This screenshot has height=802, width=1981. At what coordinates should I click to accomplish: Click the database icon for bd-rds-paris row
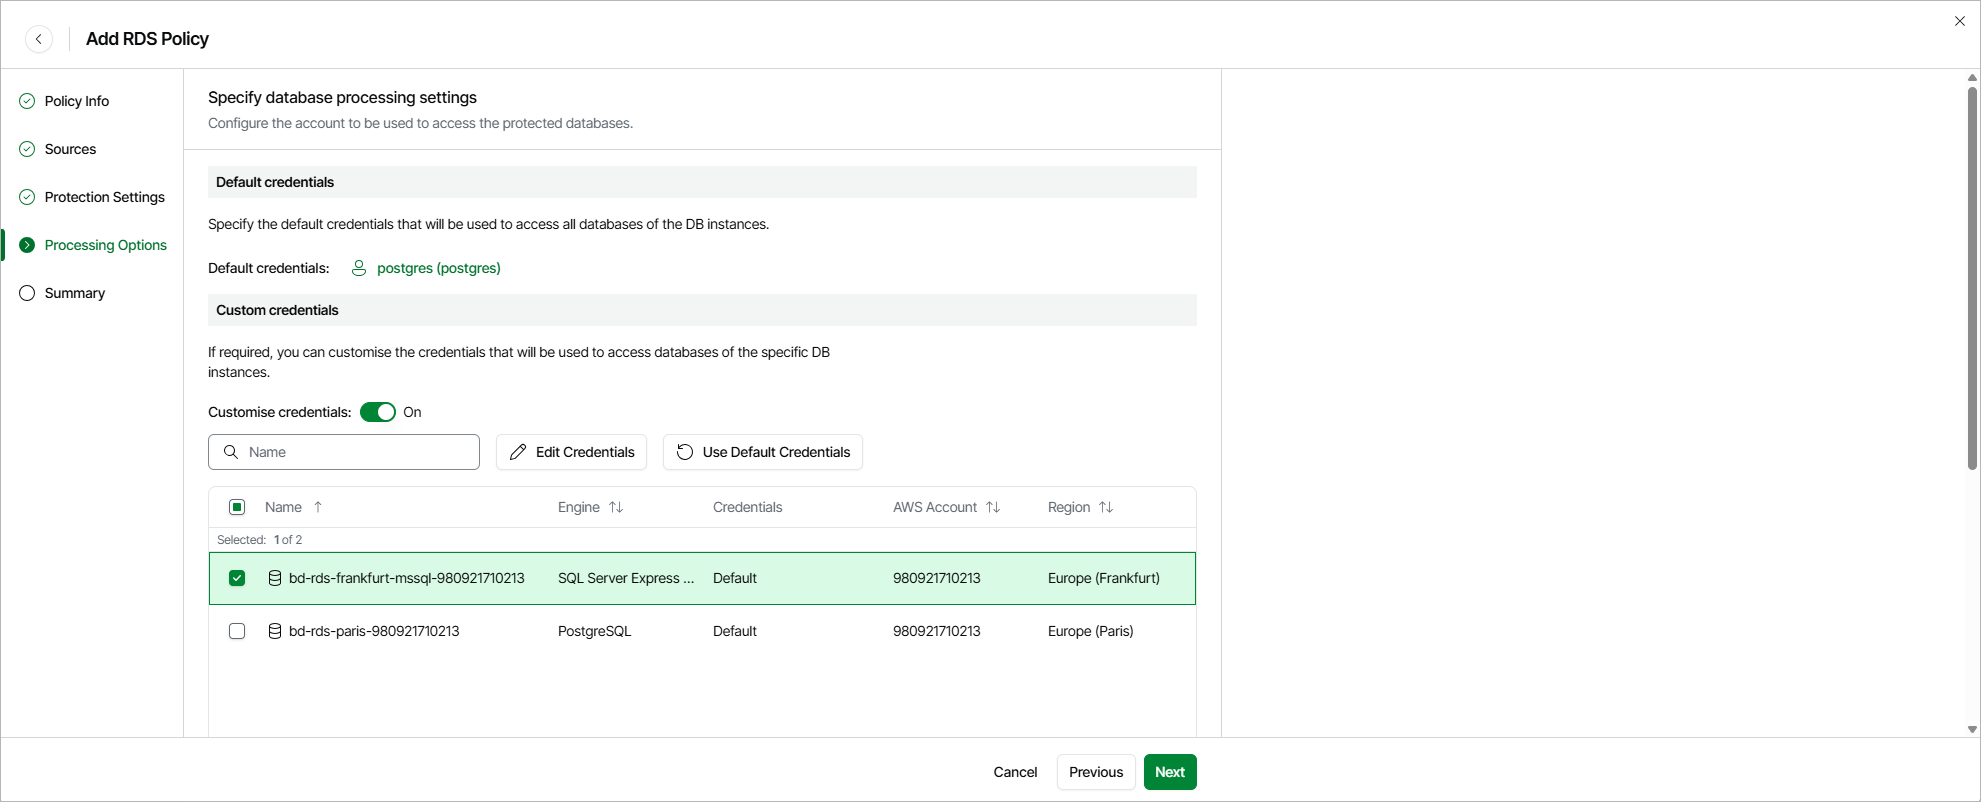click(x=275, y=631)
